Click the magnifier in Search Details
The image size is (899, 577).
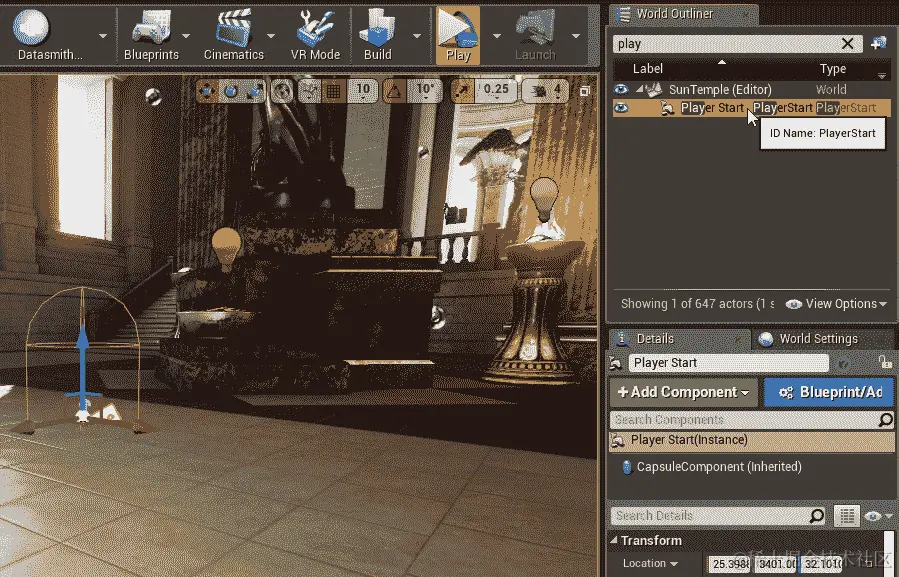pos(817,516)
